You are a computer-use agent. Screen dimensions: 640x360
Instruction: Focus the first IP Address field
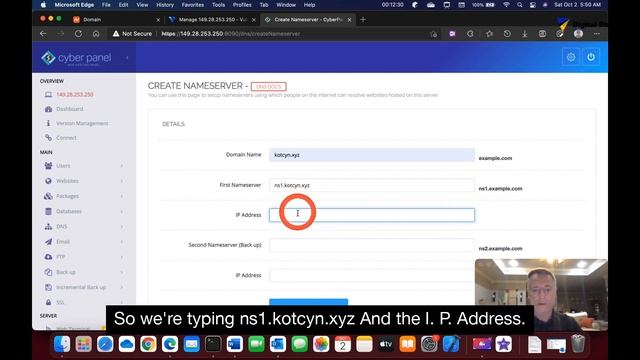pos(372,215)
